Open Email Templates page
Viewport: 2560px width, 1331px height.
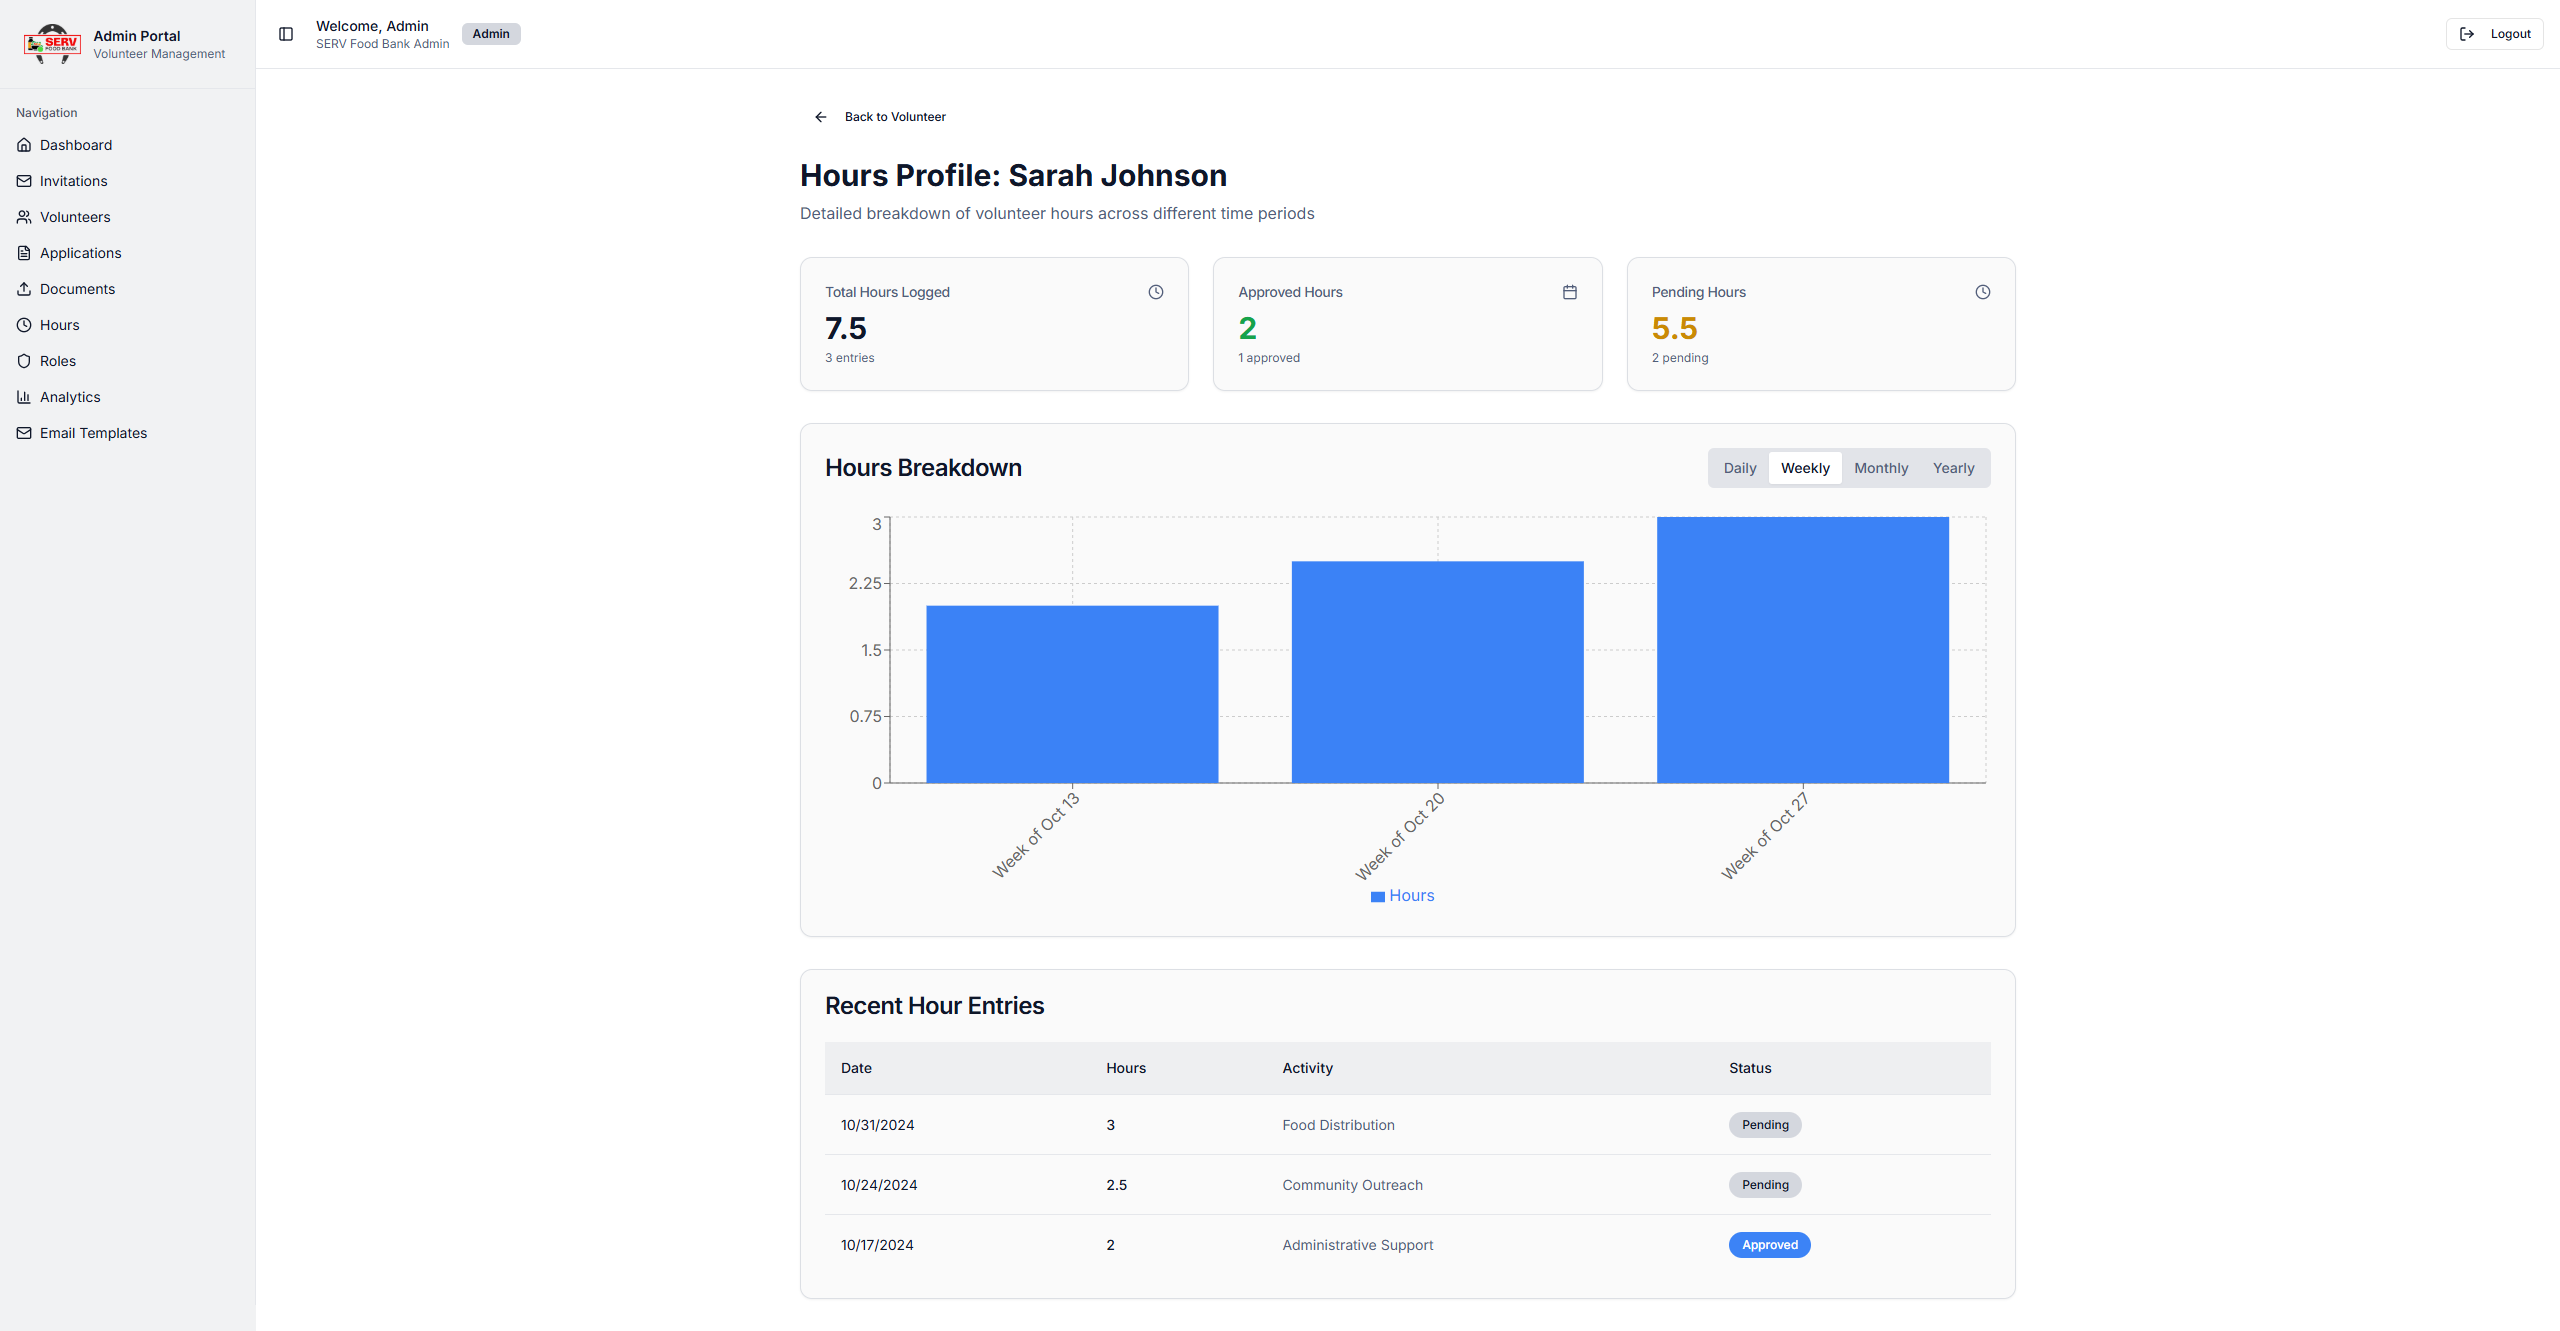93,433
